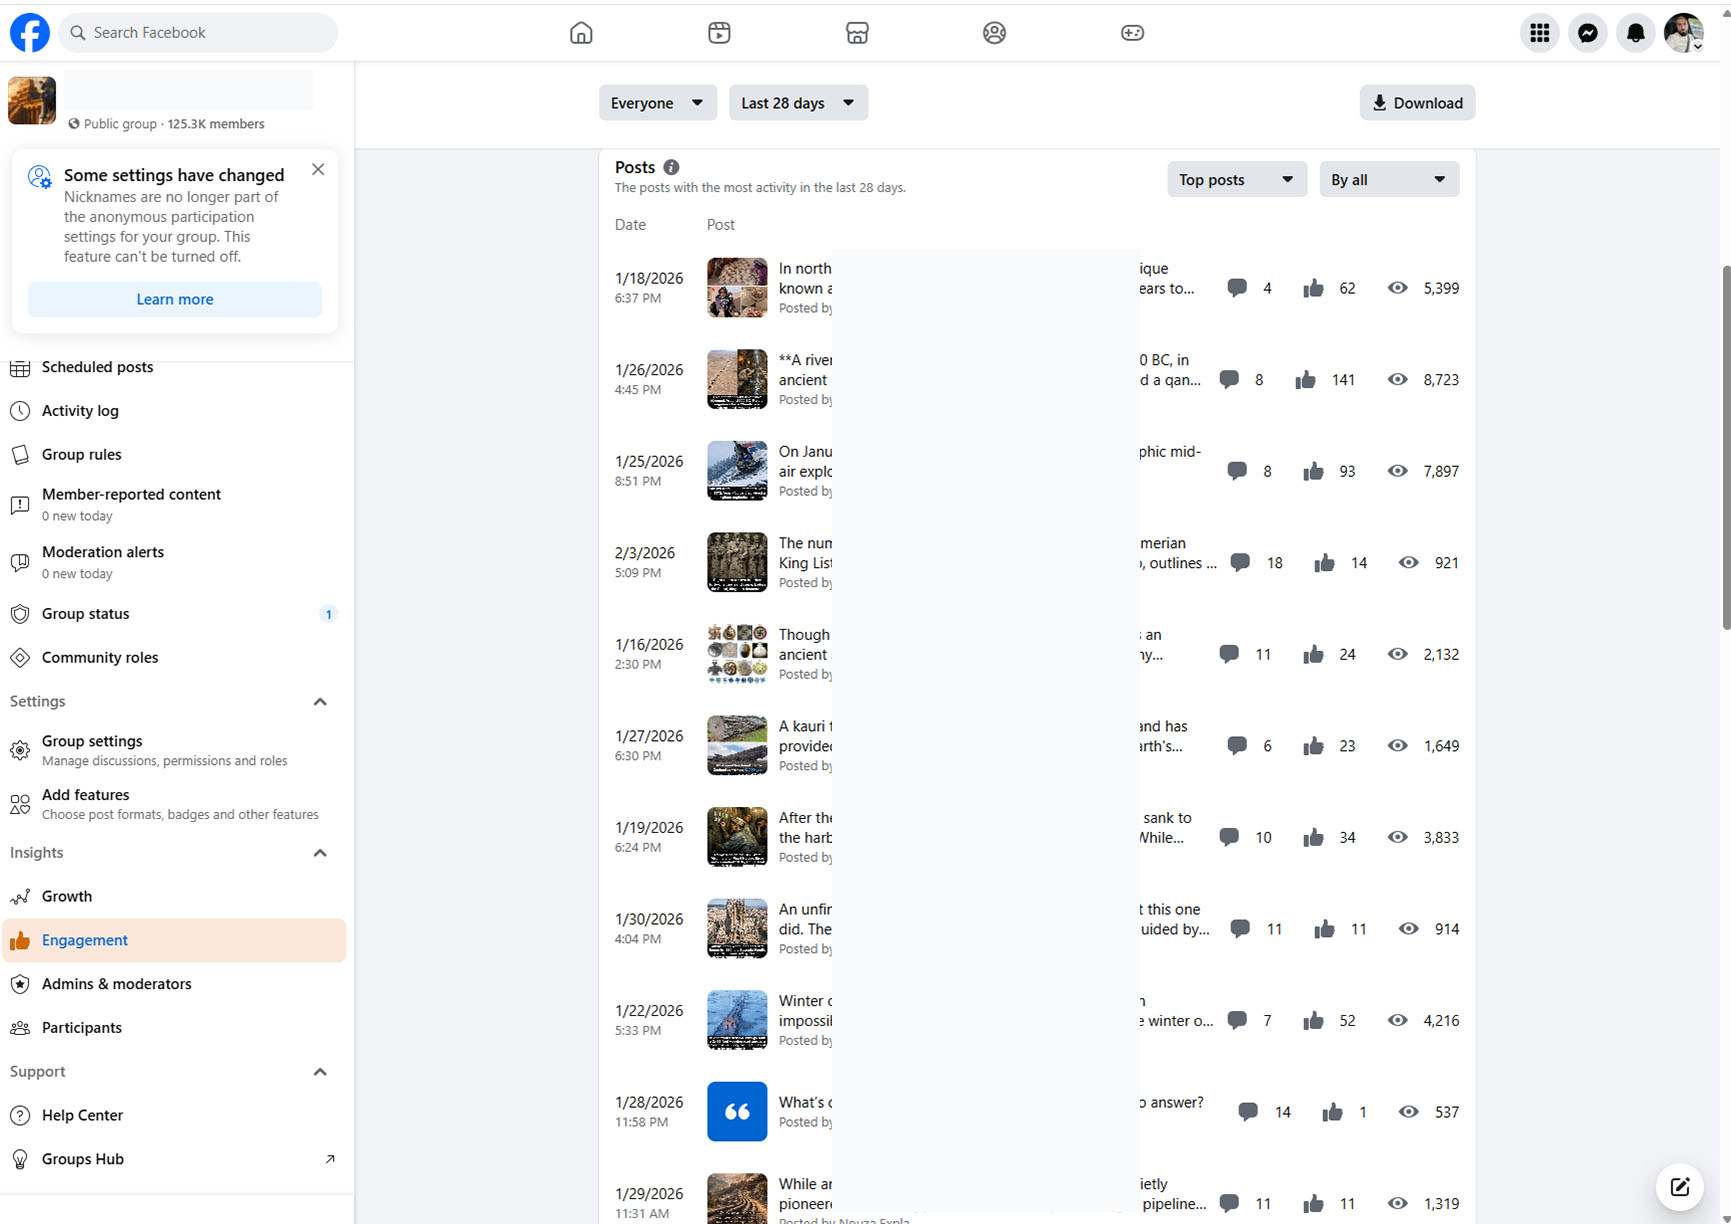Image resolution: width=1731 pixels, height=1224 pixels.
Task: Open the Video tab icon
Action: (x=719, y=33)
